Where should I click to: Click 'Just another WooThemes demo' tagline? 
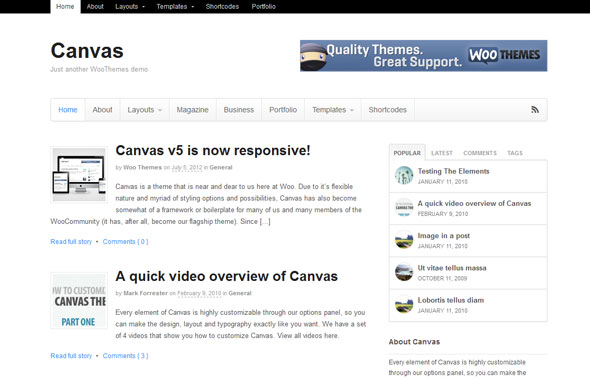(99, 69)
